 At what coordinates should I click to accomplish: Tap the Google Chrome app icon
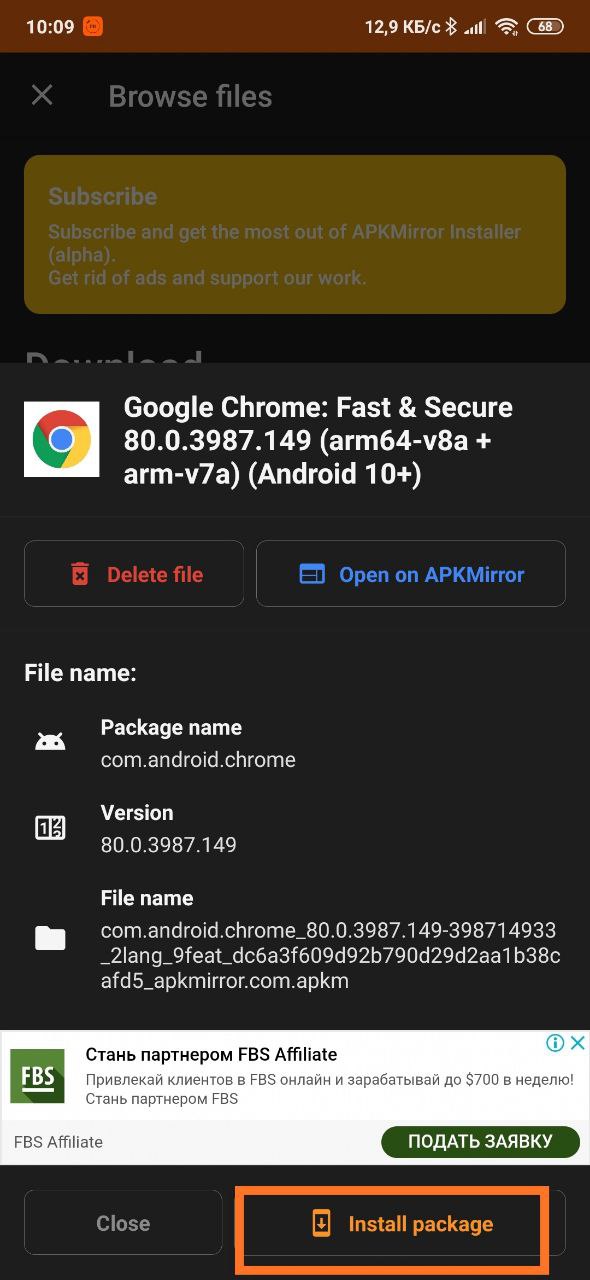61,439
